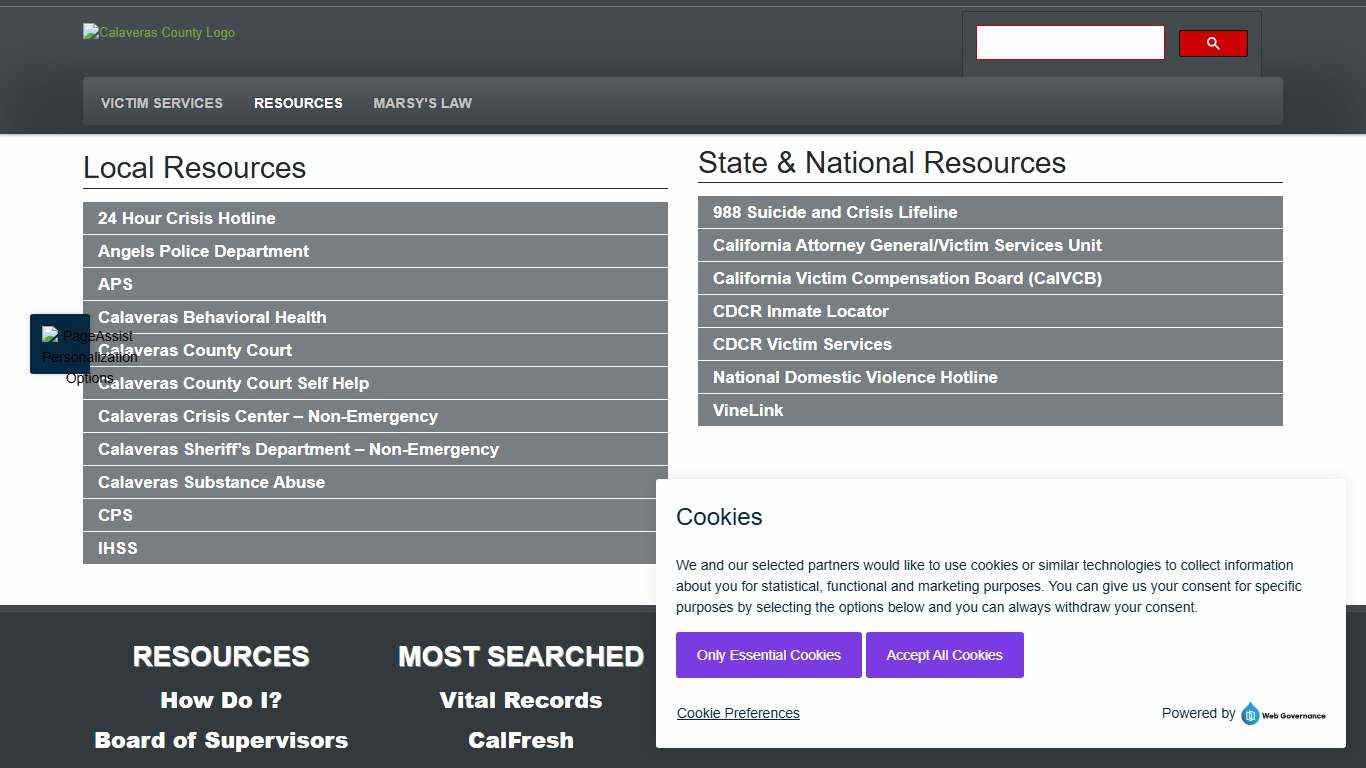Click the Web Governance logo
The height and width of the screenshot is (768, 1366).
tap(1283, 714)
